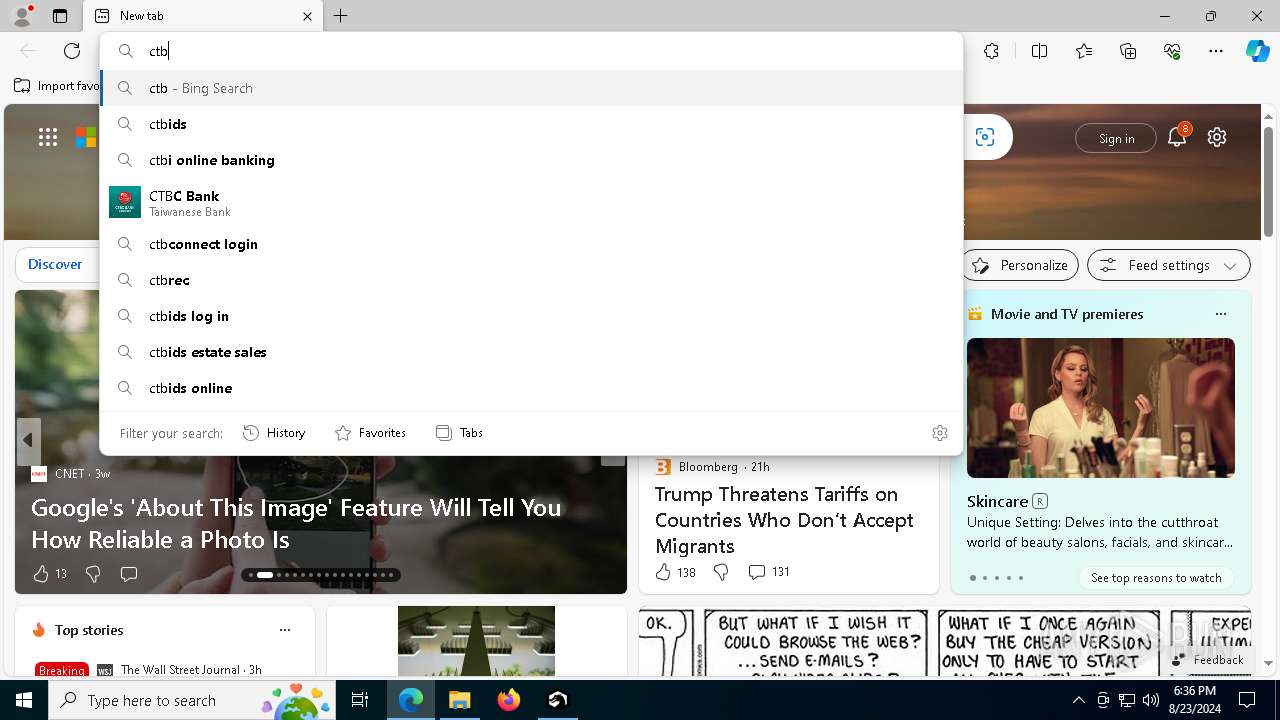Screen dimensions: 1280x720
Task: Choose the 'ctbids' suggestion
Action: tap(531, 124)
